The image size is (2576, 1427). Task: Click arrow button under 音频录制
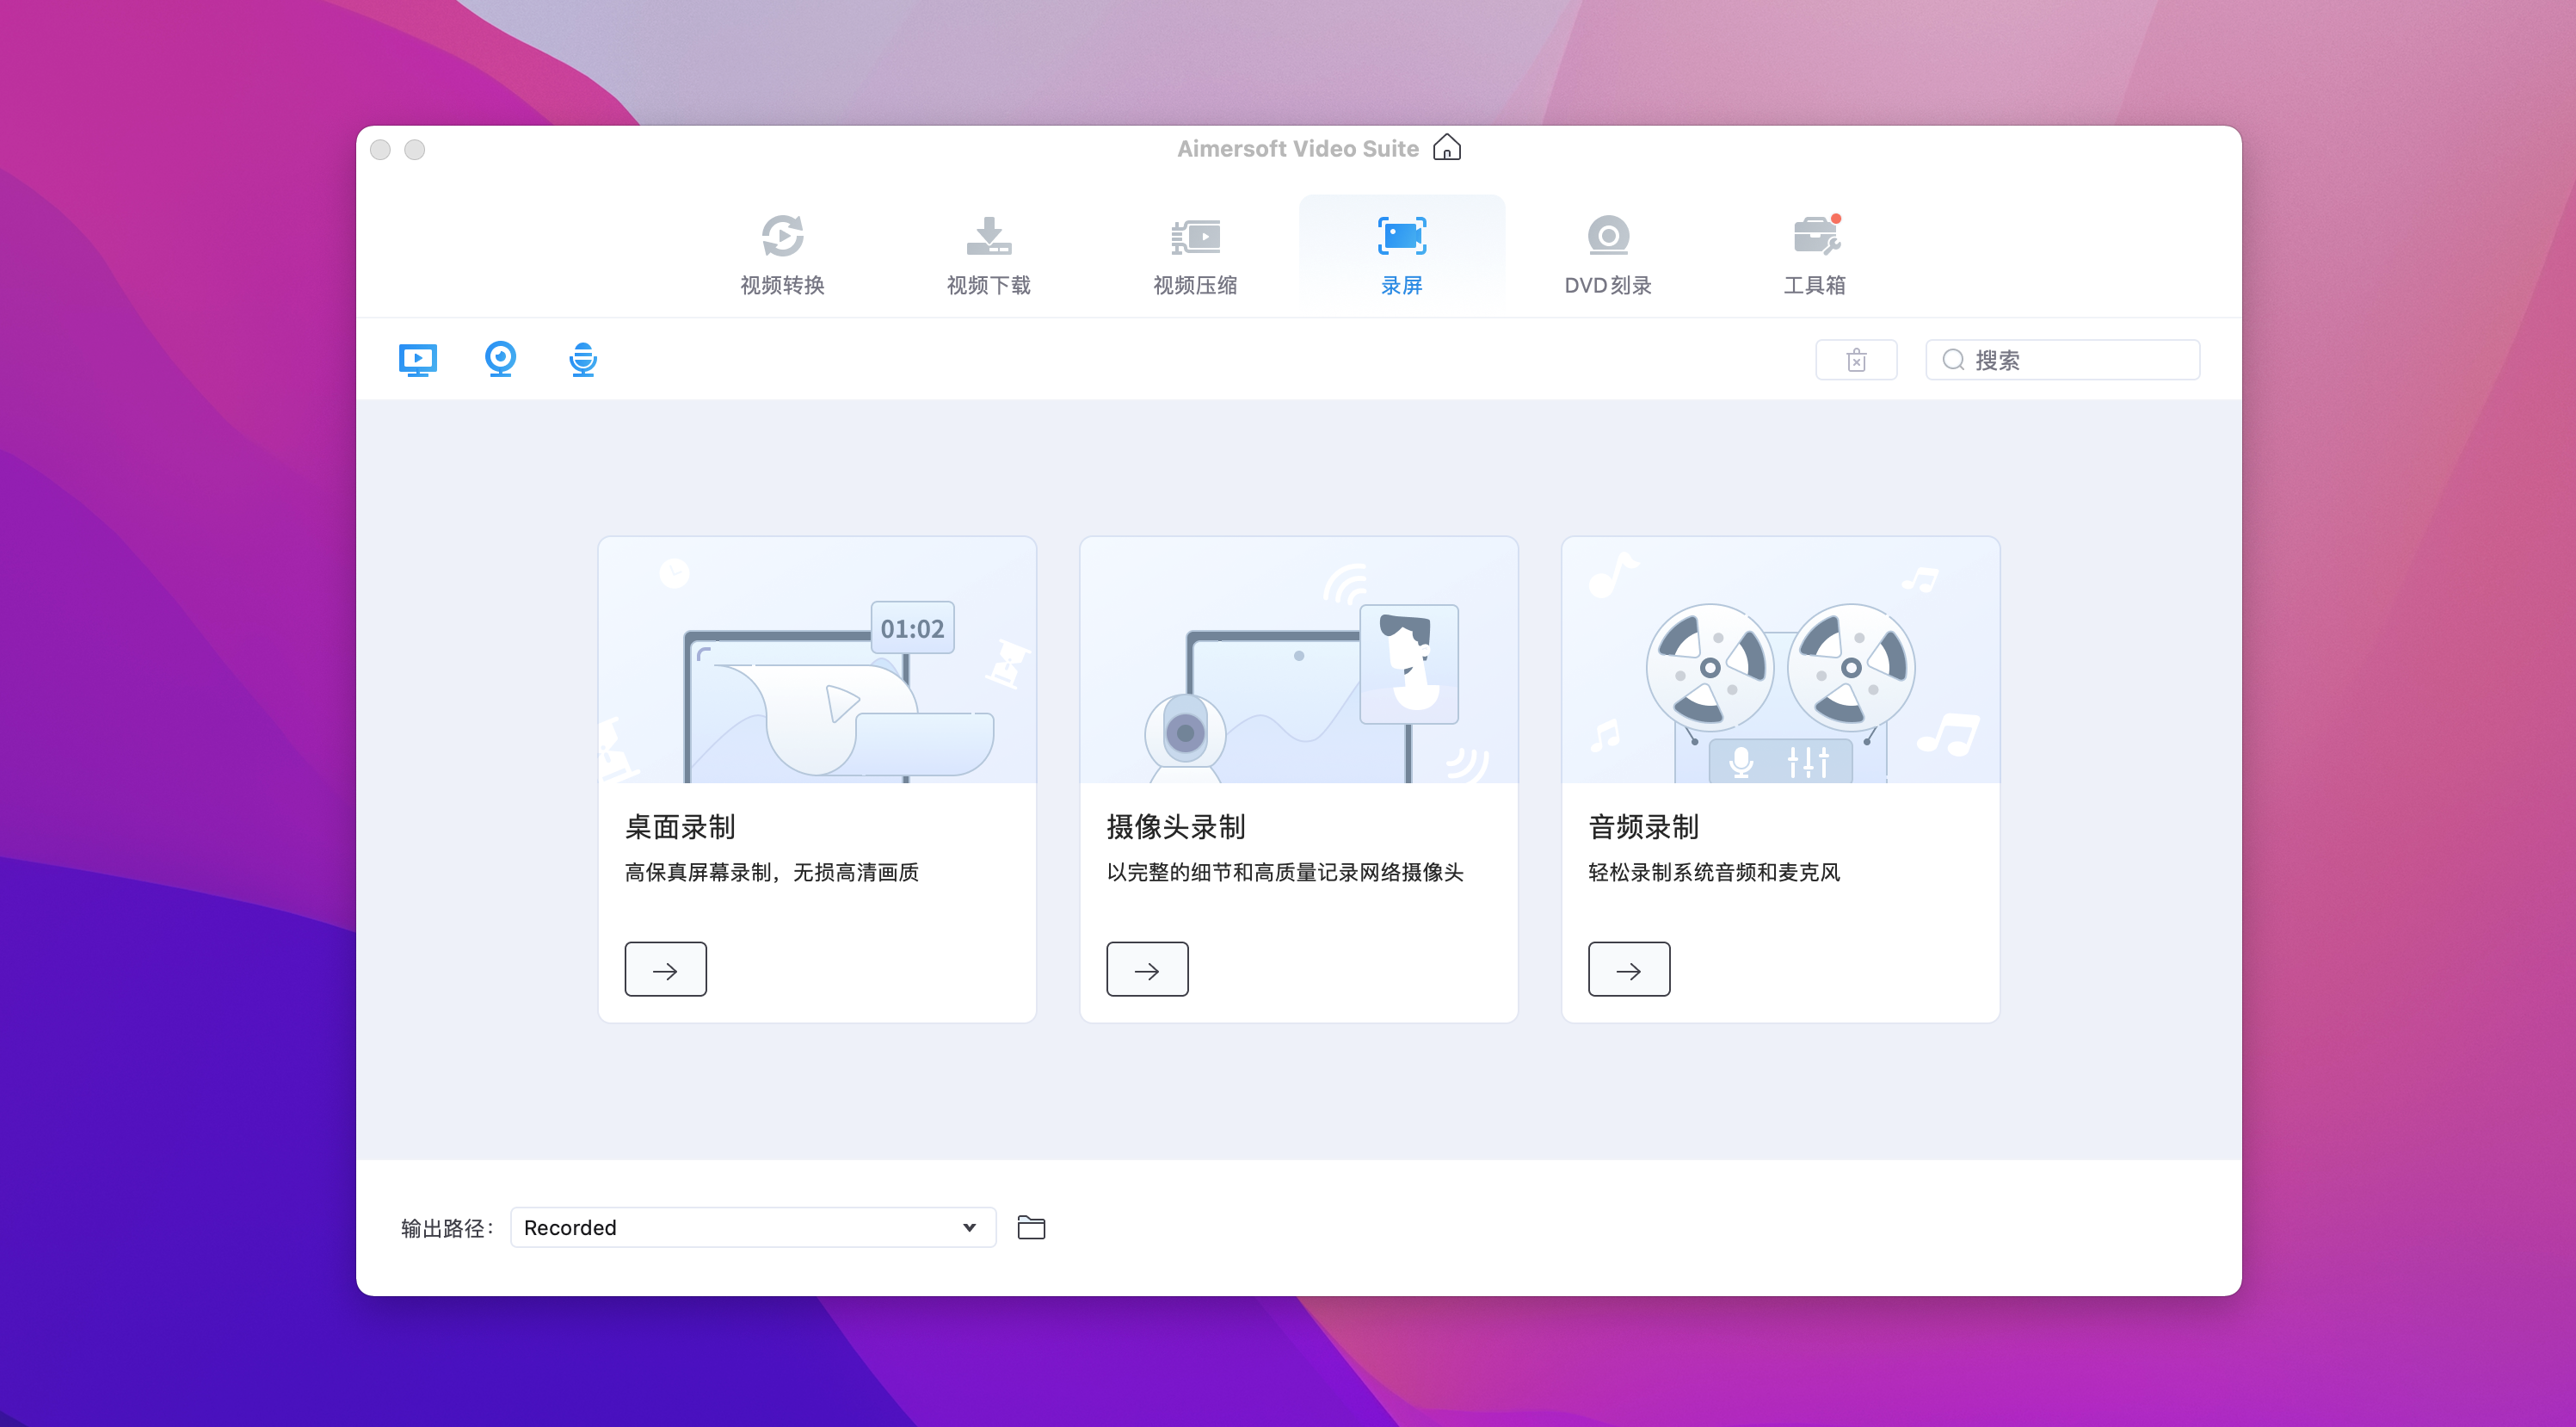[1628, 969]
